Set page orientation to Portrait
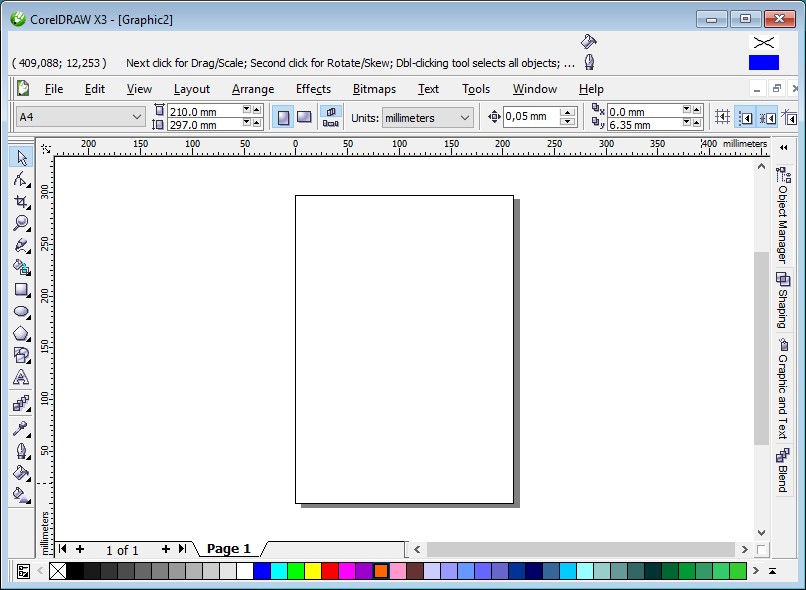 point(283,118)
